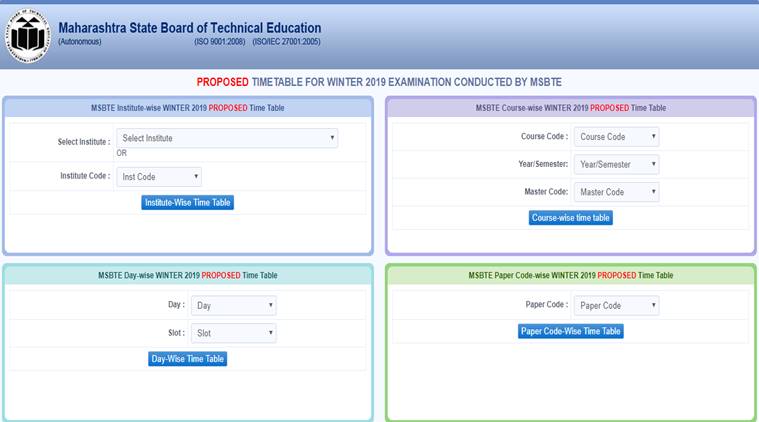Click Course-wise time table button
Image resolution: width=759 pixels, height=422 pixels.
(570, 218)
